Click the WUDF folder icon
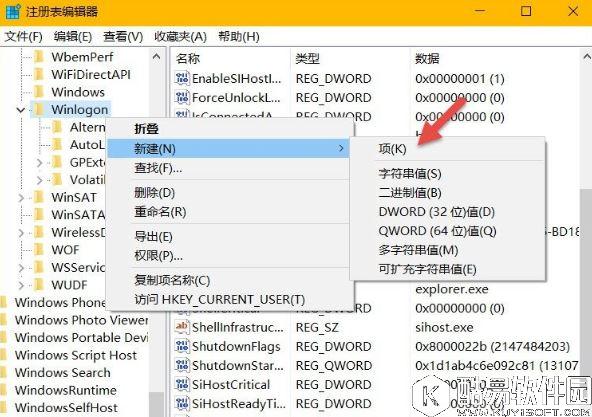The width and height of the screenshot is (592, 417). [39, 285]
